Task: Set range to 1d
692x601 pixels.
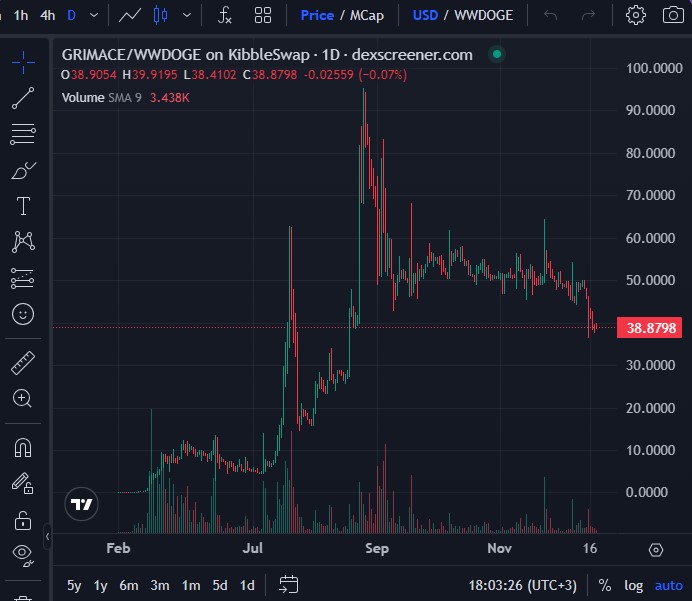Action: pyautogui.click(x=247, y=586)
